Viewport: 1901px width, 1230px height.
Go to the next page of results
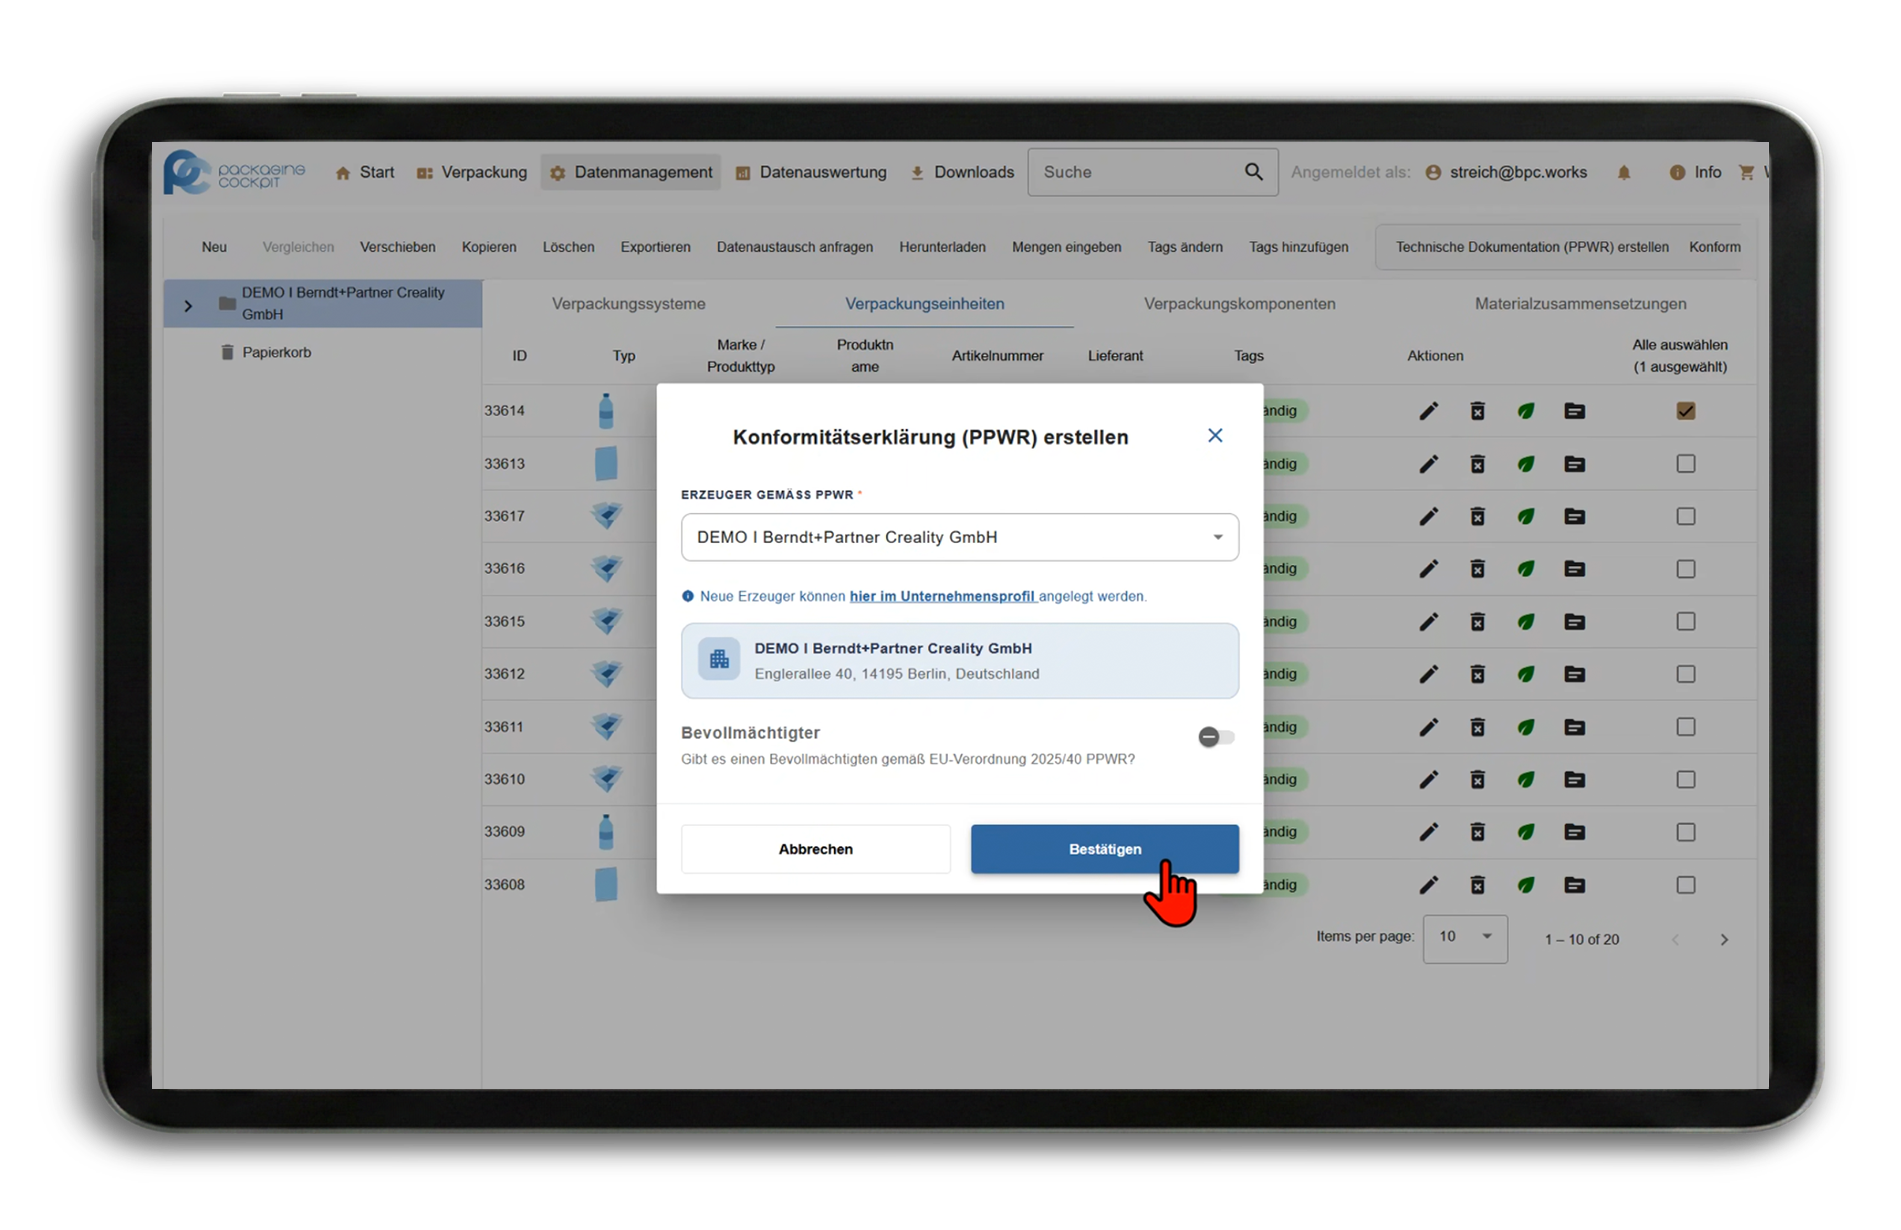click(1724, 940)
